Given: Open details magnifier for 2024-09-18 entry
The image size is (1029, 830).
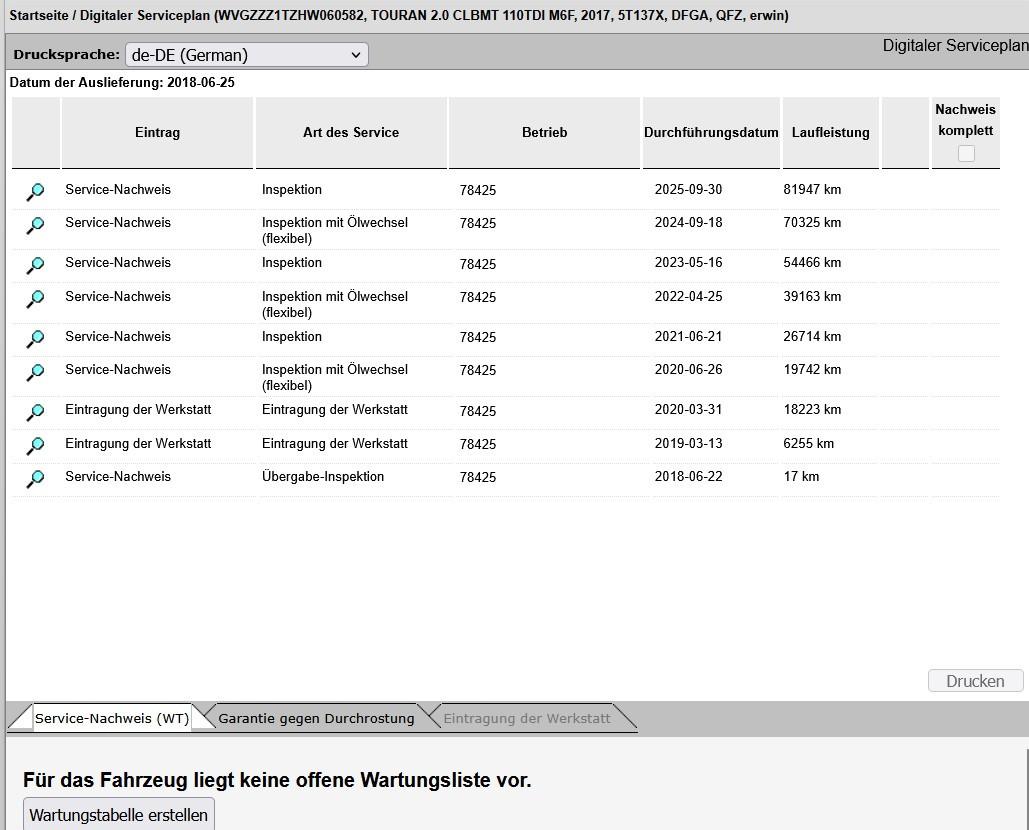Looking at the screenshot, I should [35, 225].
